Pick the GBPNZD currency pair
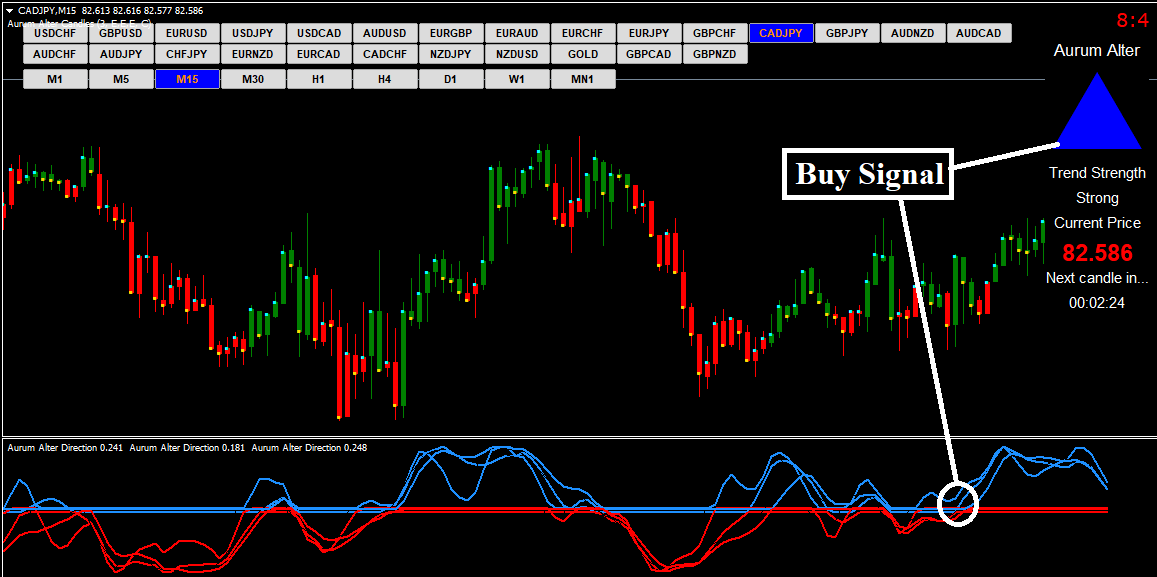Viewport: 1157px width, 577px height. click(x=715, y=54)
